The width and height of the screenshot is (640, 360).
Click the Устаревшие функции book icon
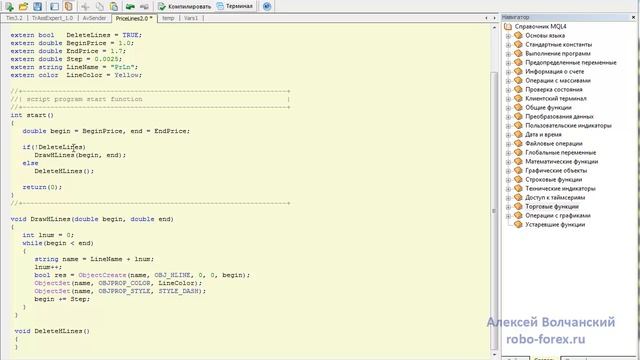[x=518, y=224]
